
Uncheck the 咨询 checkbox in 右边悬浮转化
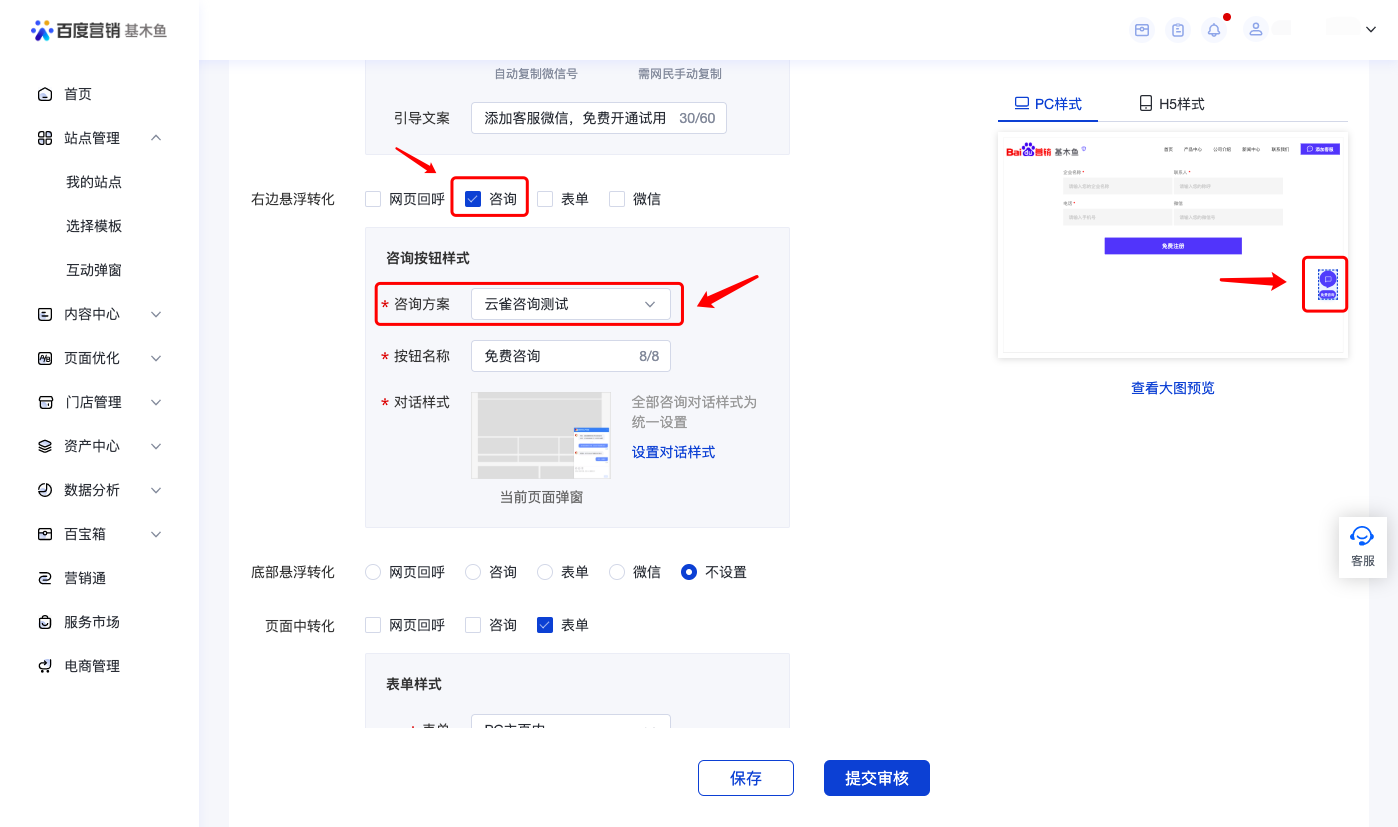pos(472,198)
